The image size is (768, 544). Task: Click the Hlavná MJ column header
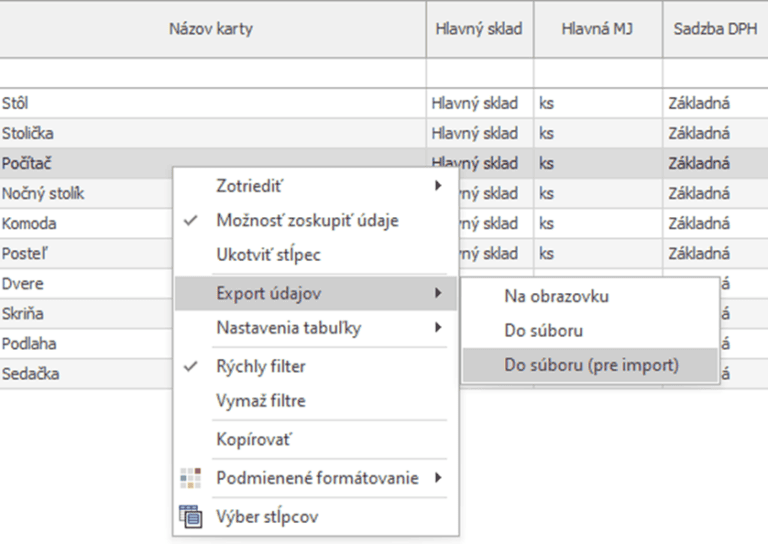pyautogui.click(x=597, y=29)
